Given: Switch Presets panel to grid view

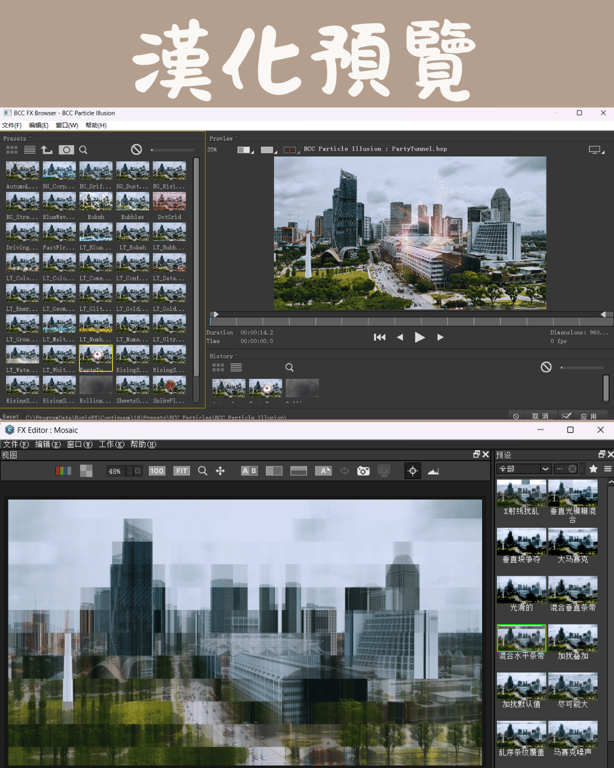Looking at the screenshot, I should [x=12, y=149].
